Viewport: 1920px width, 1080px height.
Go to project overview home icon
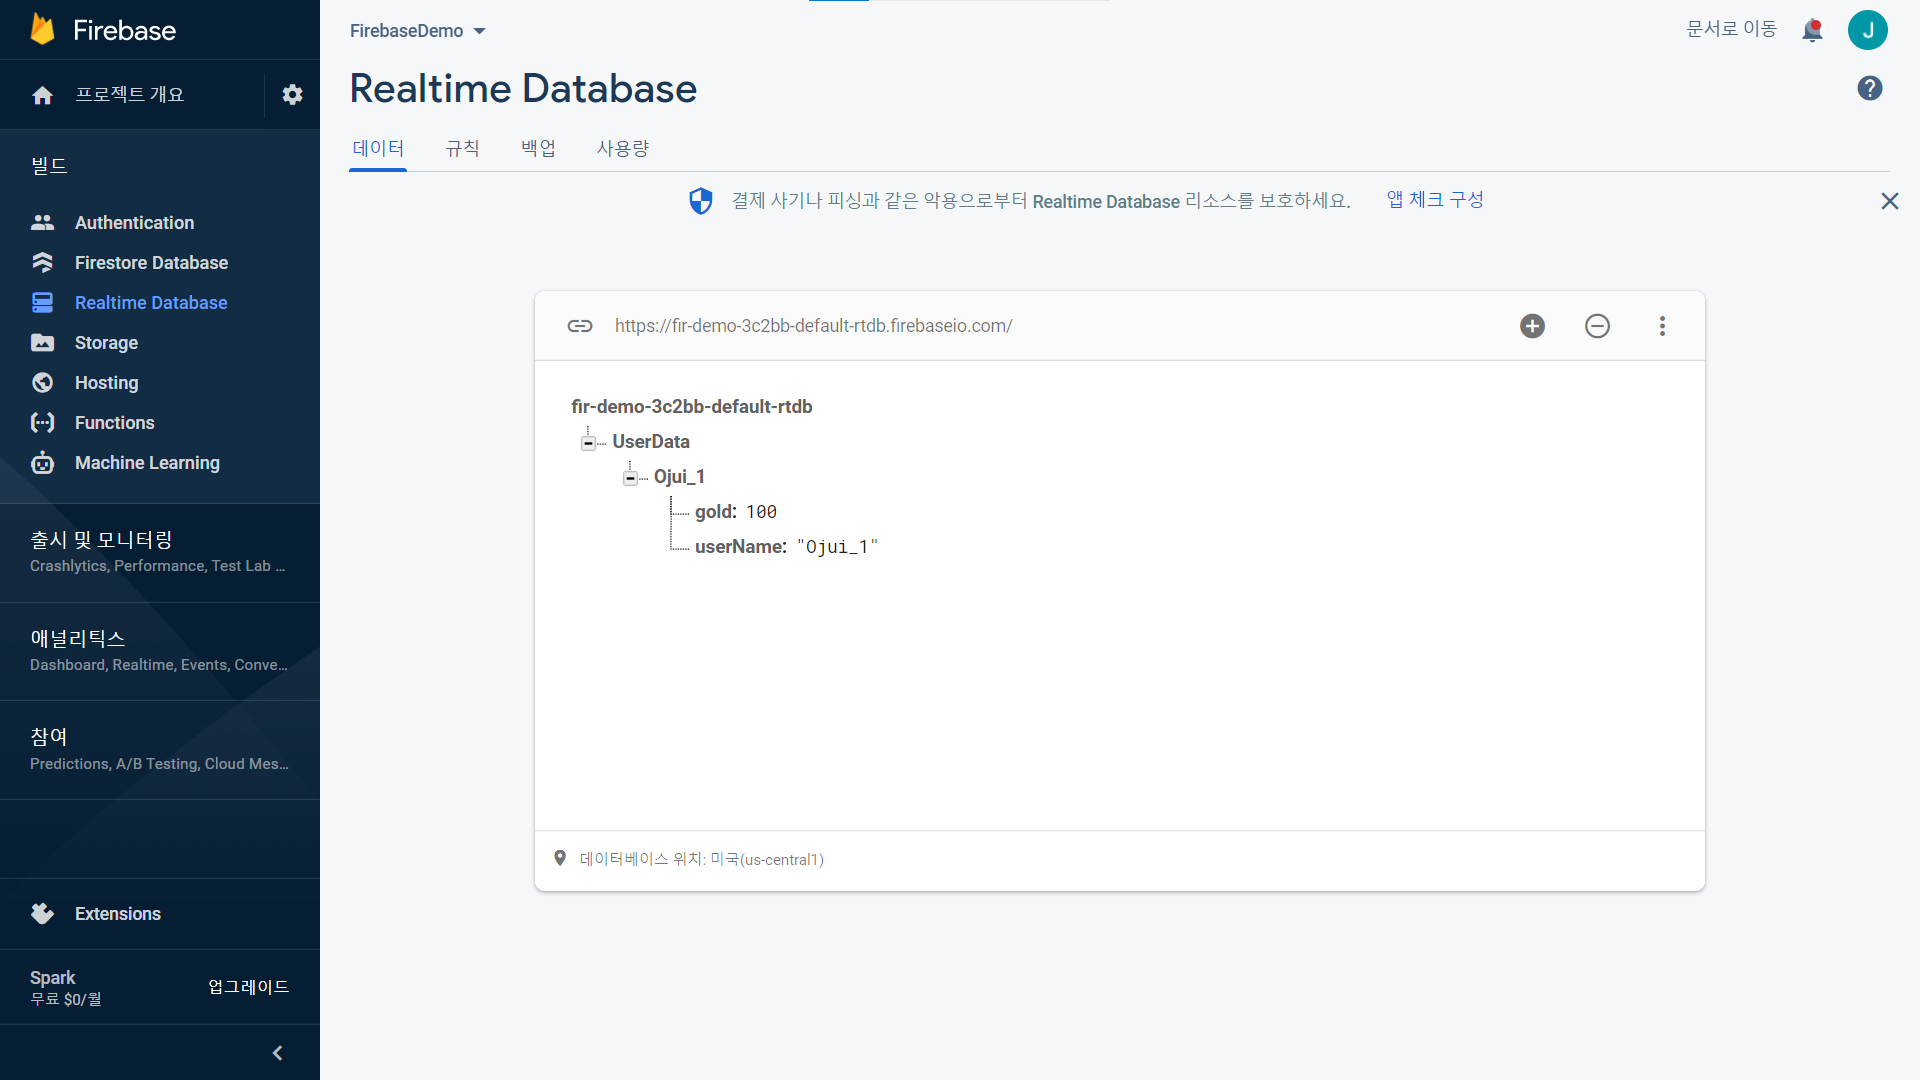click(x=42, y=95)
